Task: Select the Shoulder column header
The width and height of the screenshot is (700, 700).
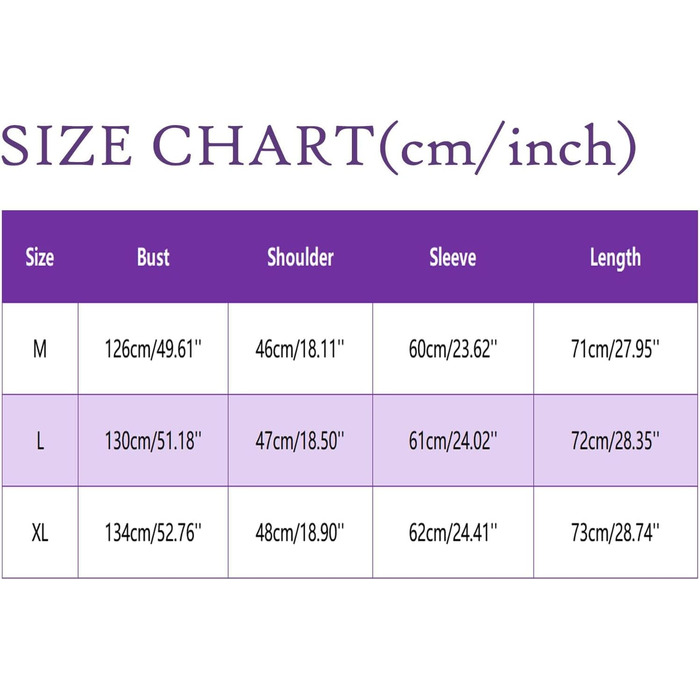Action: pyautogui.click(x=300, y=257)
